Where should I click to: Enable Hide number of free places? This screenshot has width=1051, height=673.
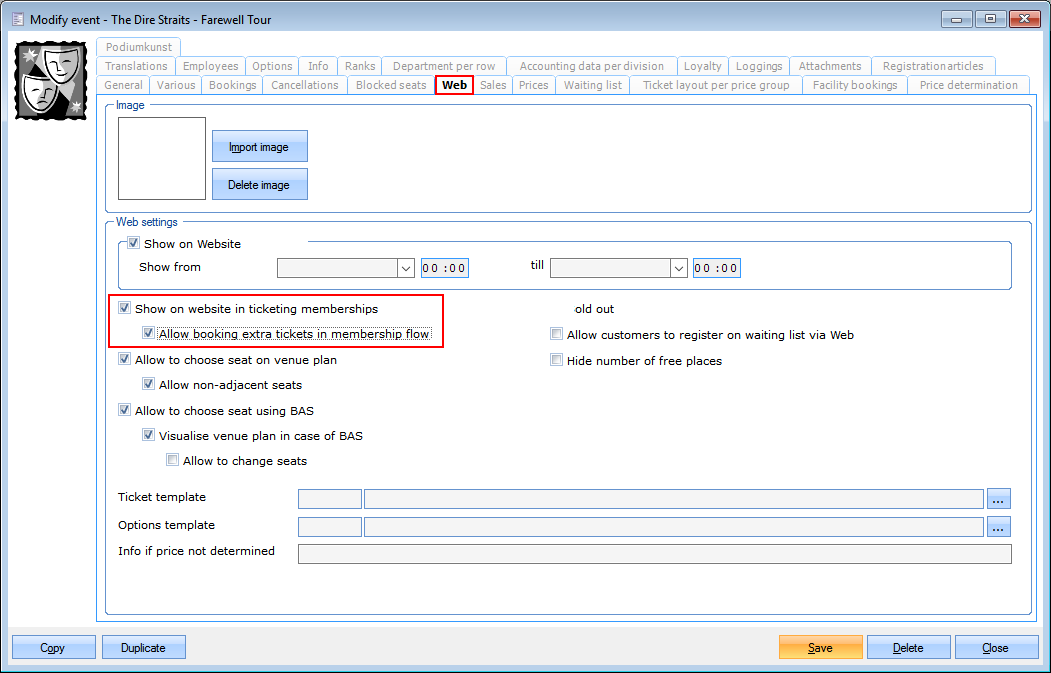tap(557, 361)
